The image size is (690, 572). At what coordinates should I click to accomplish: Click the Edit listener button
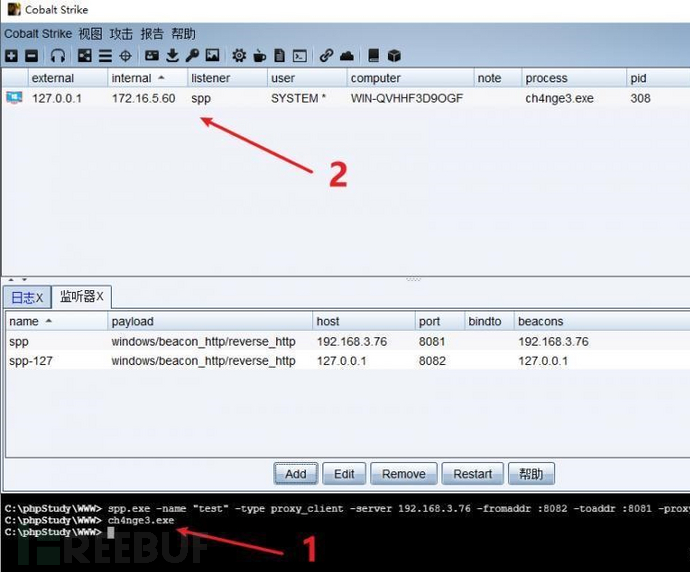[344, 474]
